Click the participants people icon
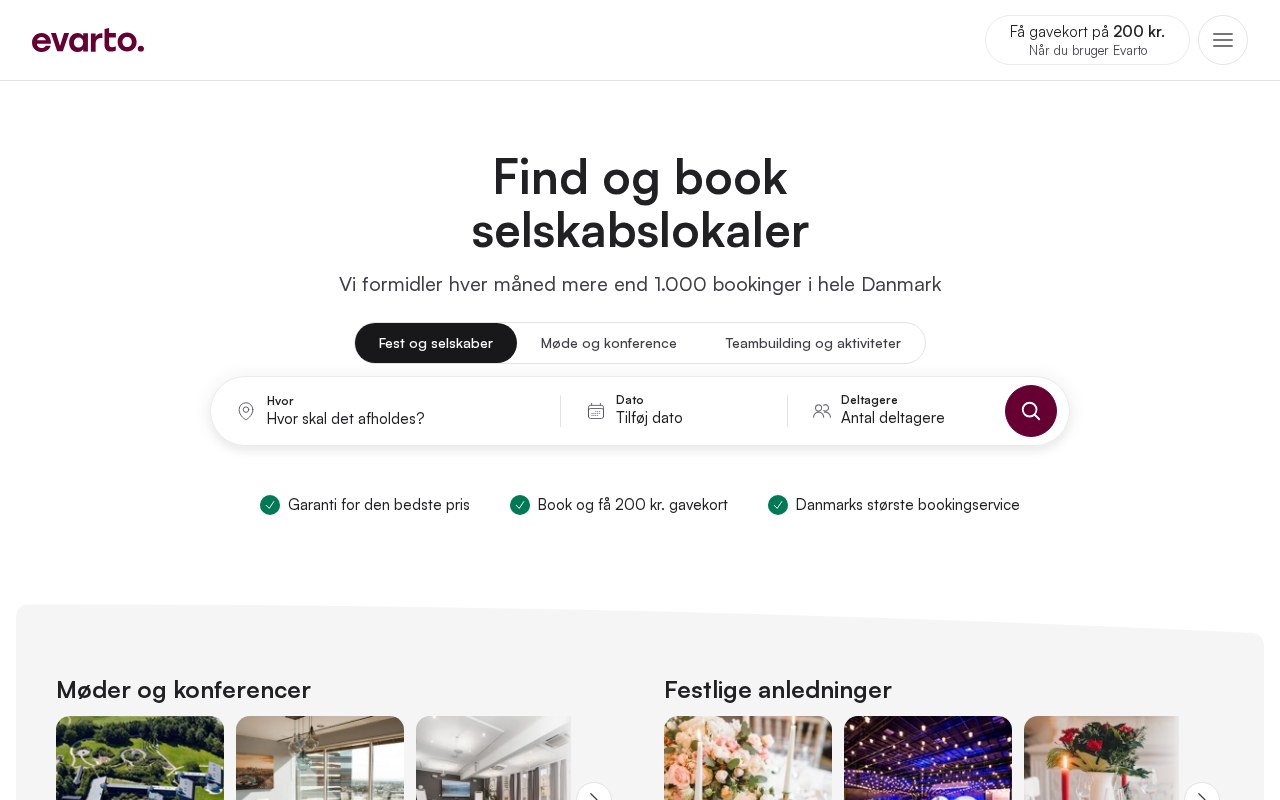The width and height of the screenshot is (1280, 800). [822, 411]
